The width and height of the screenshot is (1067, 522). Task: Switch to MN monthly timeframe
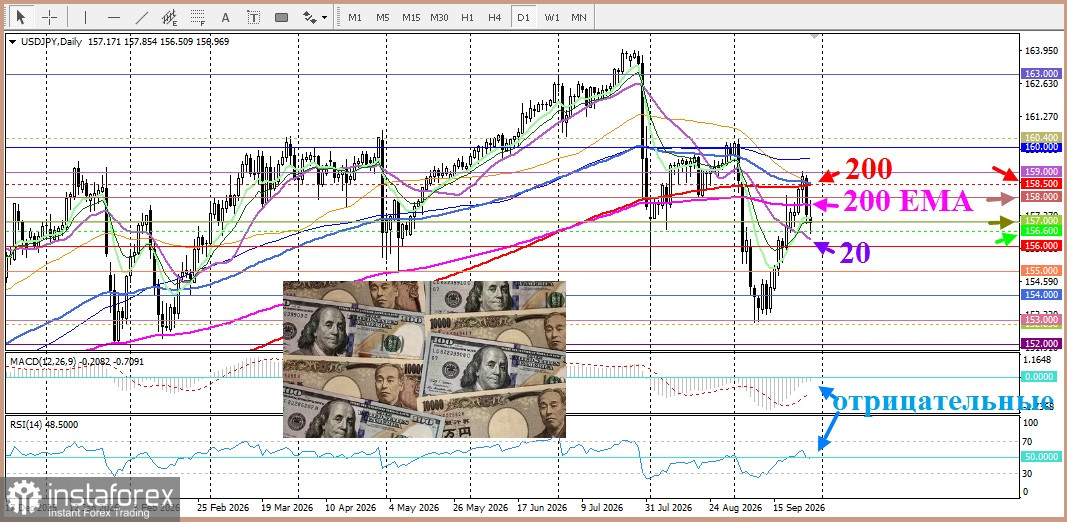click(x=578, y=17)
